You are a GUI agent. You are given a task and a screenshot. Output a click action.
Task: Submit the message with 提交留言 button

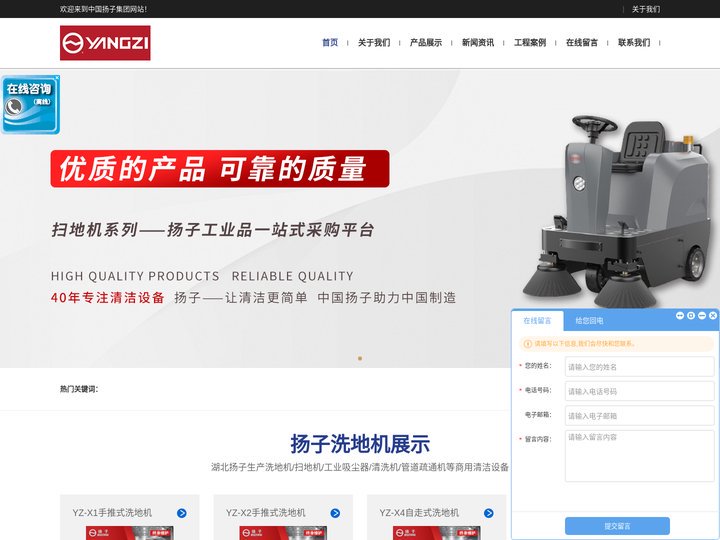[x=617, y=526]
